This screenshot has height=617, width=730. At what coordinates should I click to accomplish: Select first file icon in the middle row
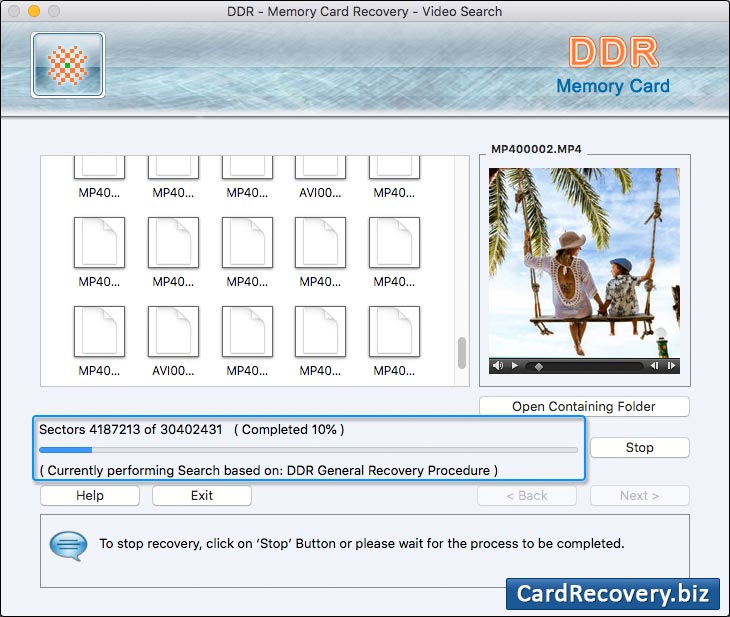99,242
